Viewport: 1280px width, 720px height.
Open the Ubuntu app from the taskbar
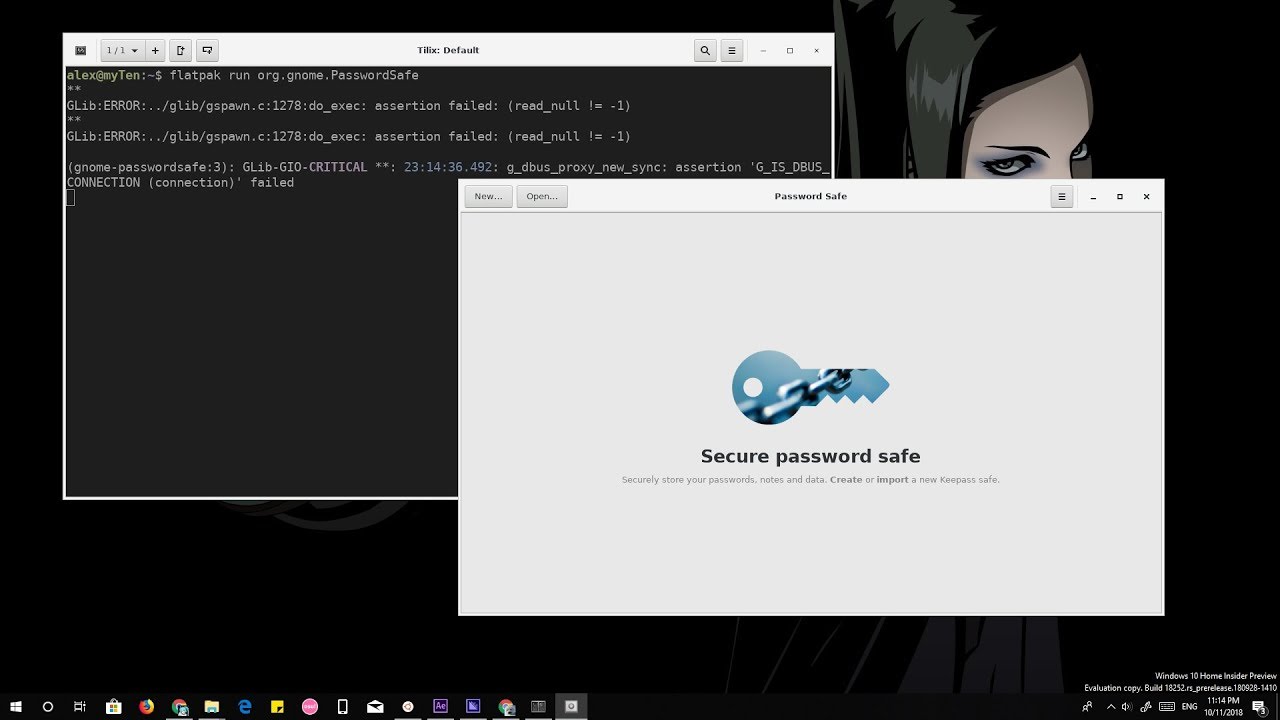tap(408, 706)
